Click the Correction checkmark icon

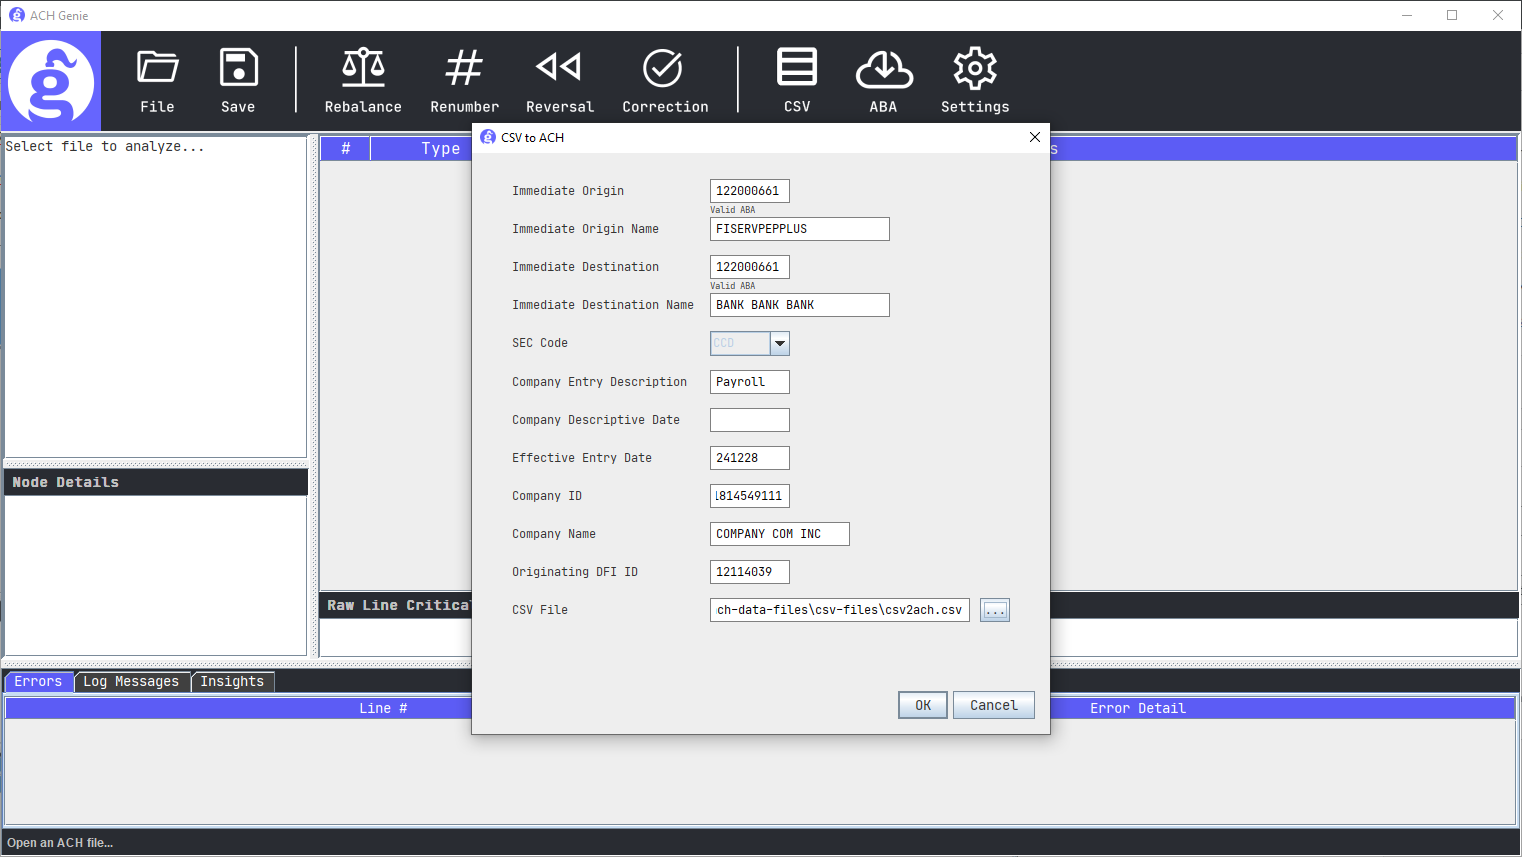click(x=663, y=68)
